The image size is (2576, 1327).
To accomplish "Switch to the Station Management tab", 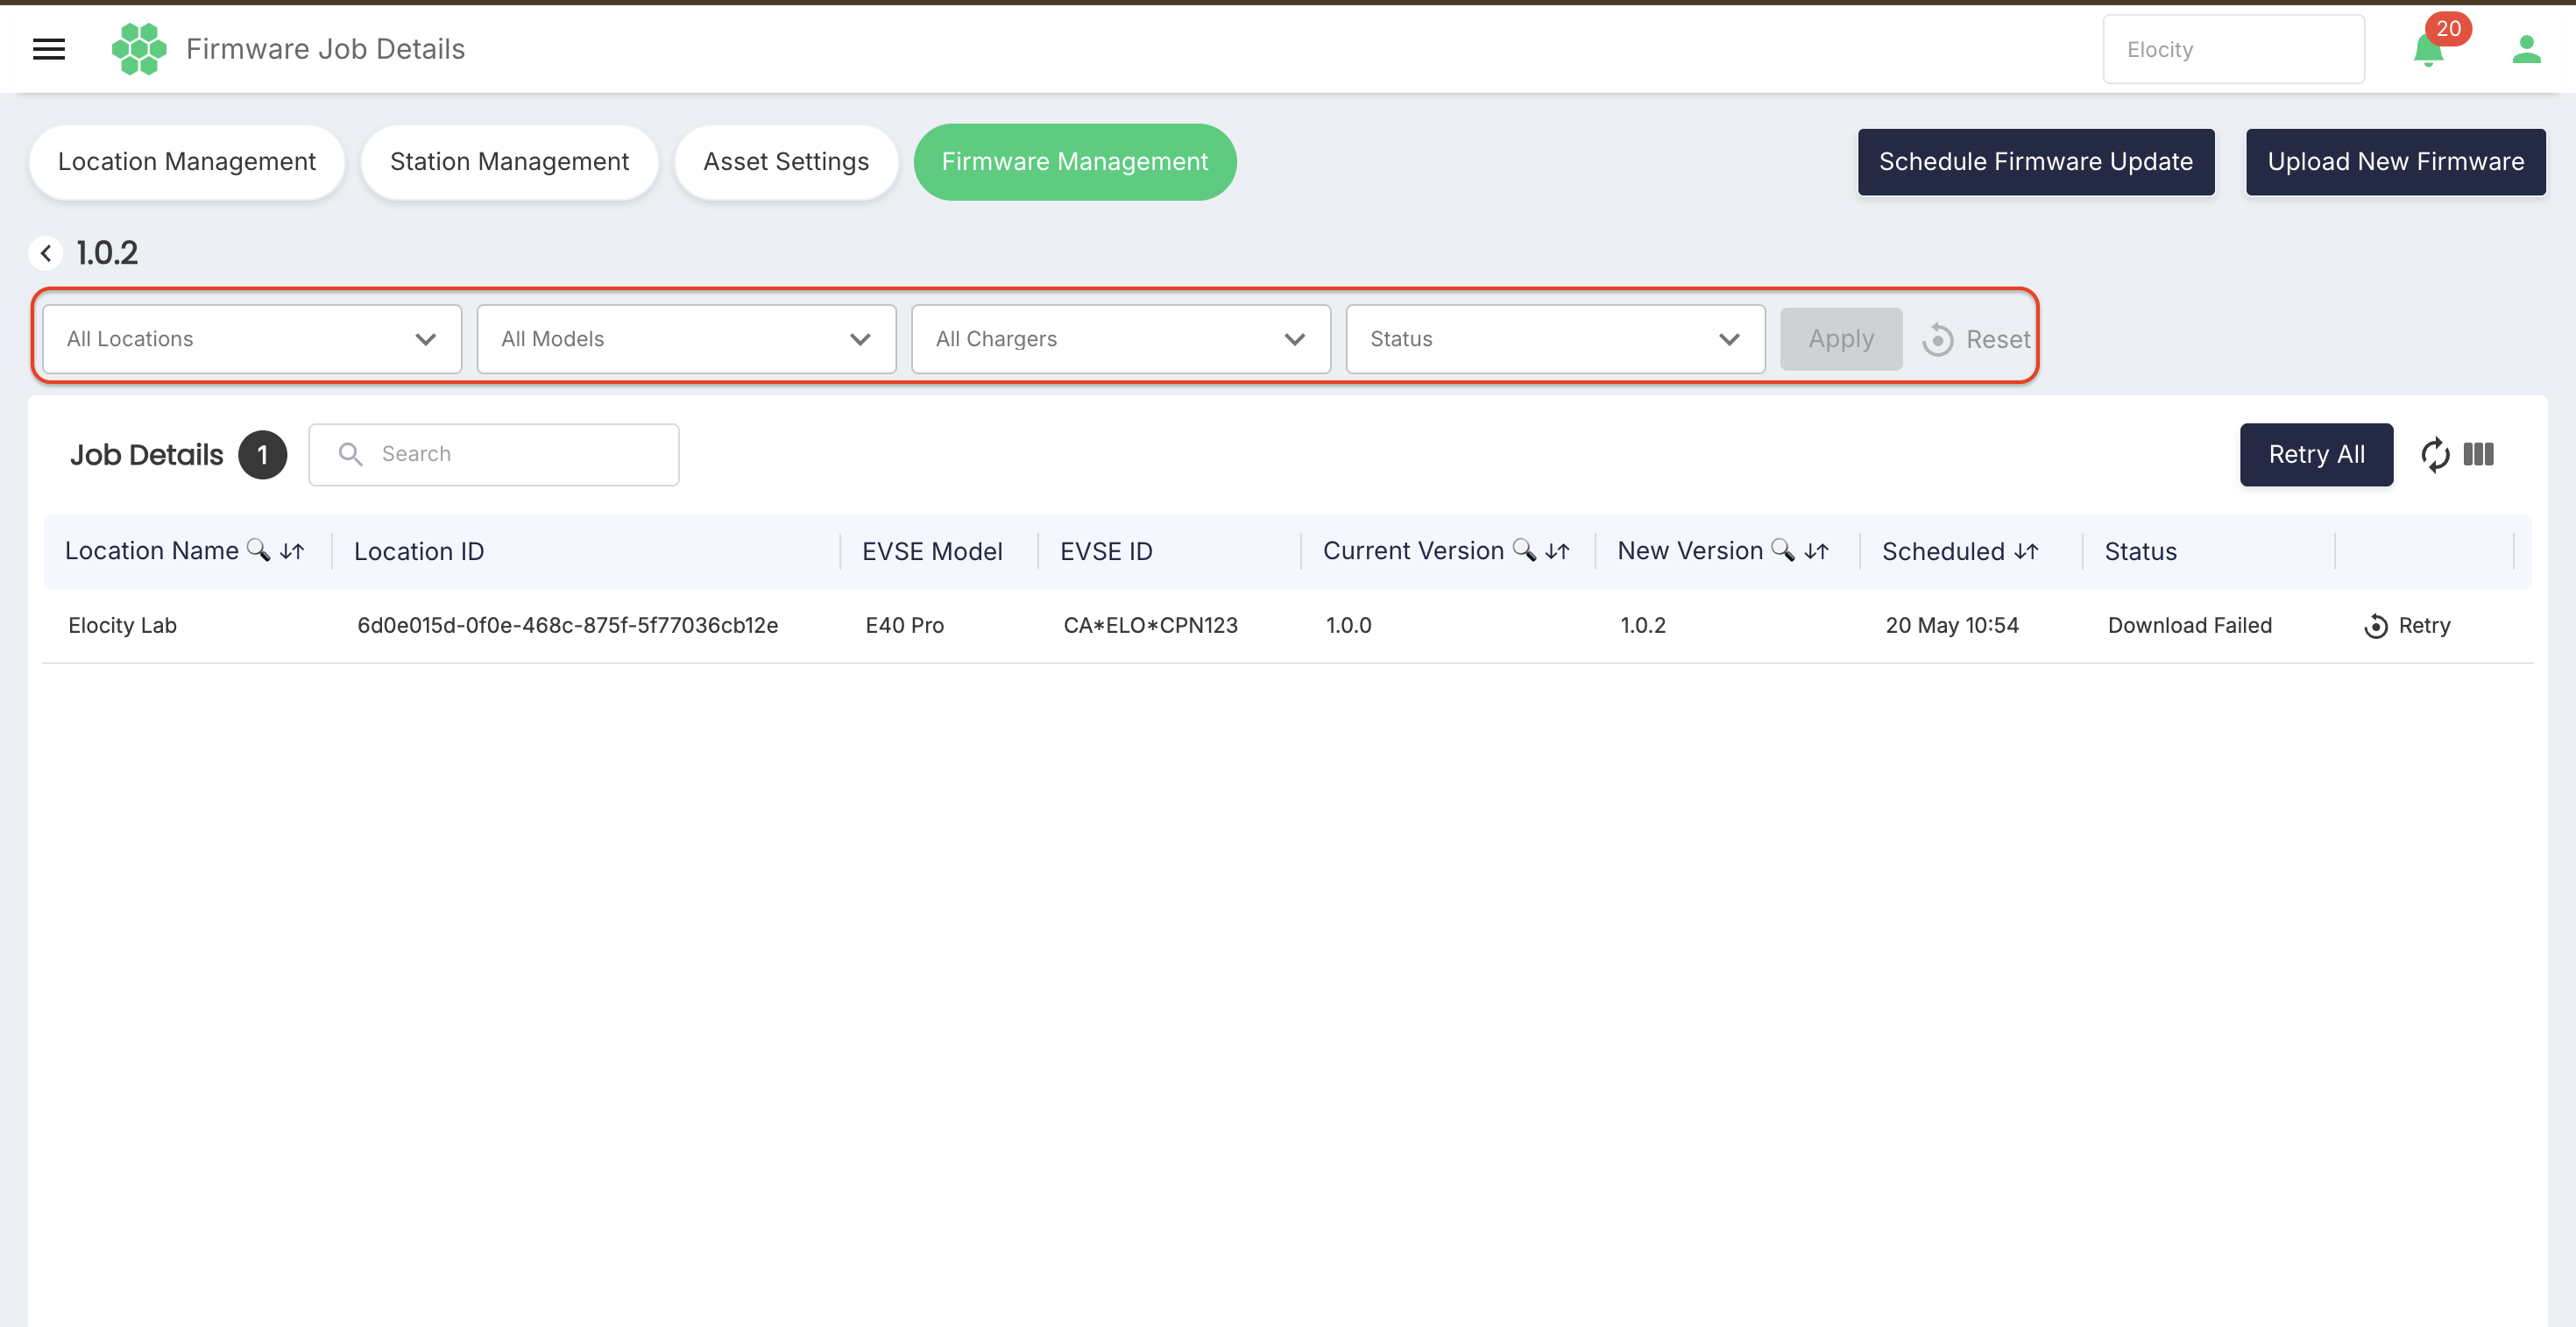I will [x=509, y=162].
